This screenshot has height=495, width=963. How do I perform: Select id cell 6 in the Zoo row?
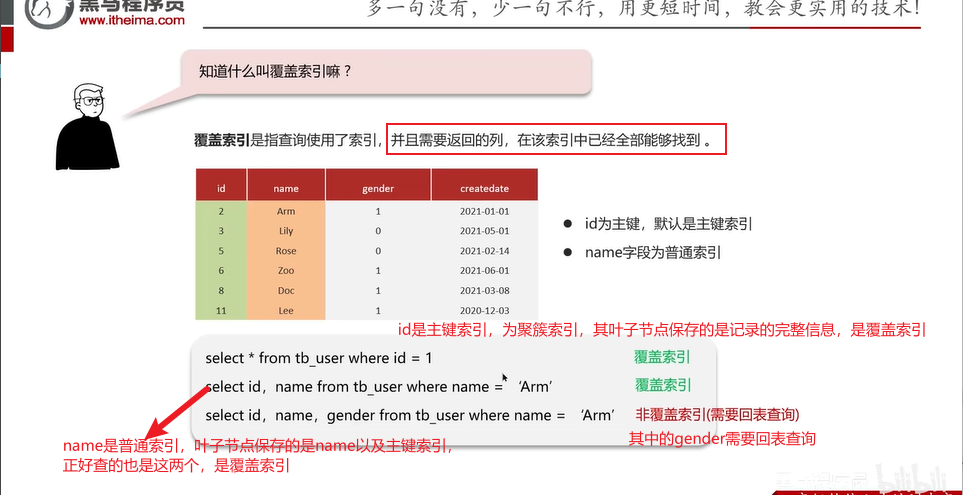click(221, 270)
